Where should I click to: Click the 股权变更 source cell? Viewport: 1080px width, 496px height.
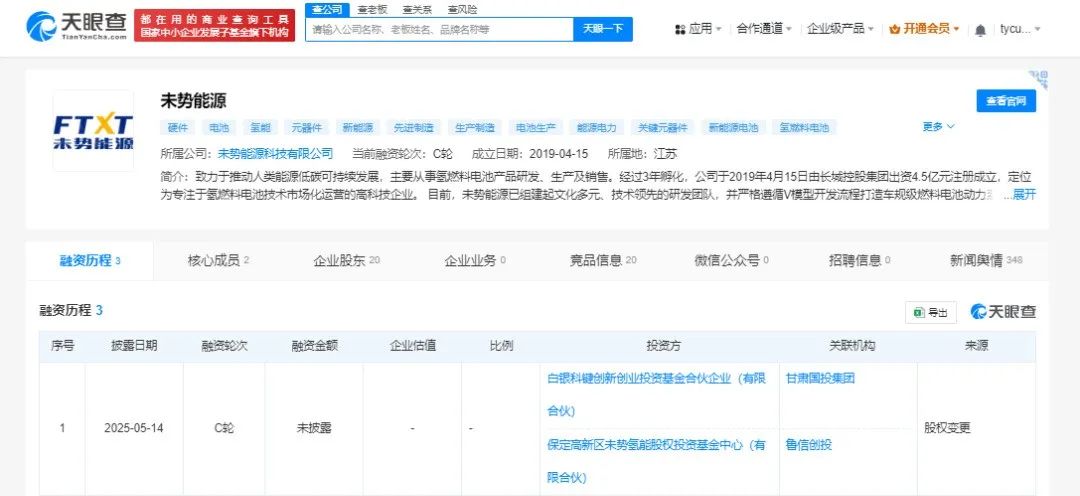tap(947, 428)
